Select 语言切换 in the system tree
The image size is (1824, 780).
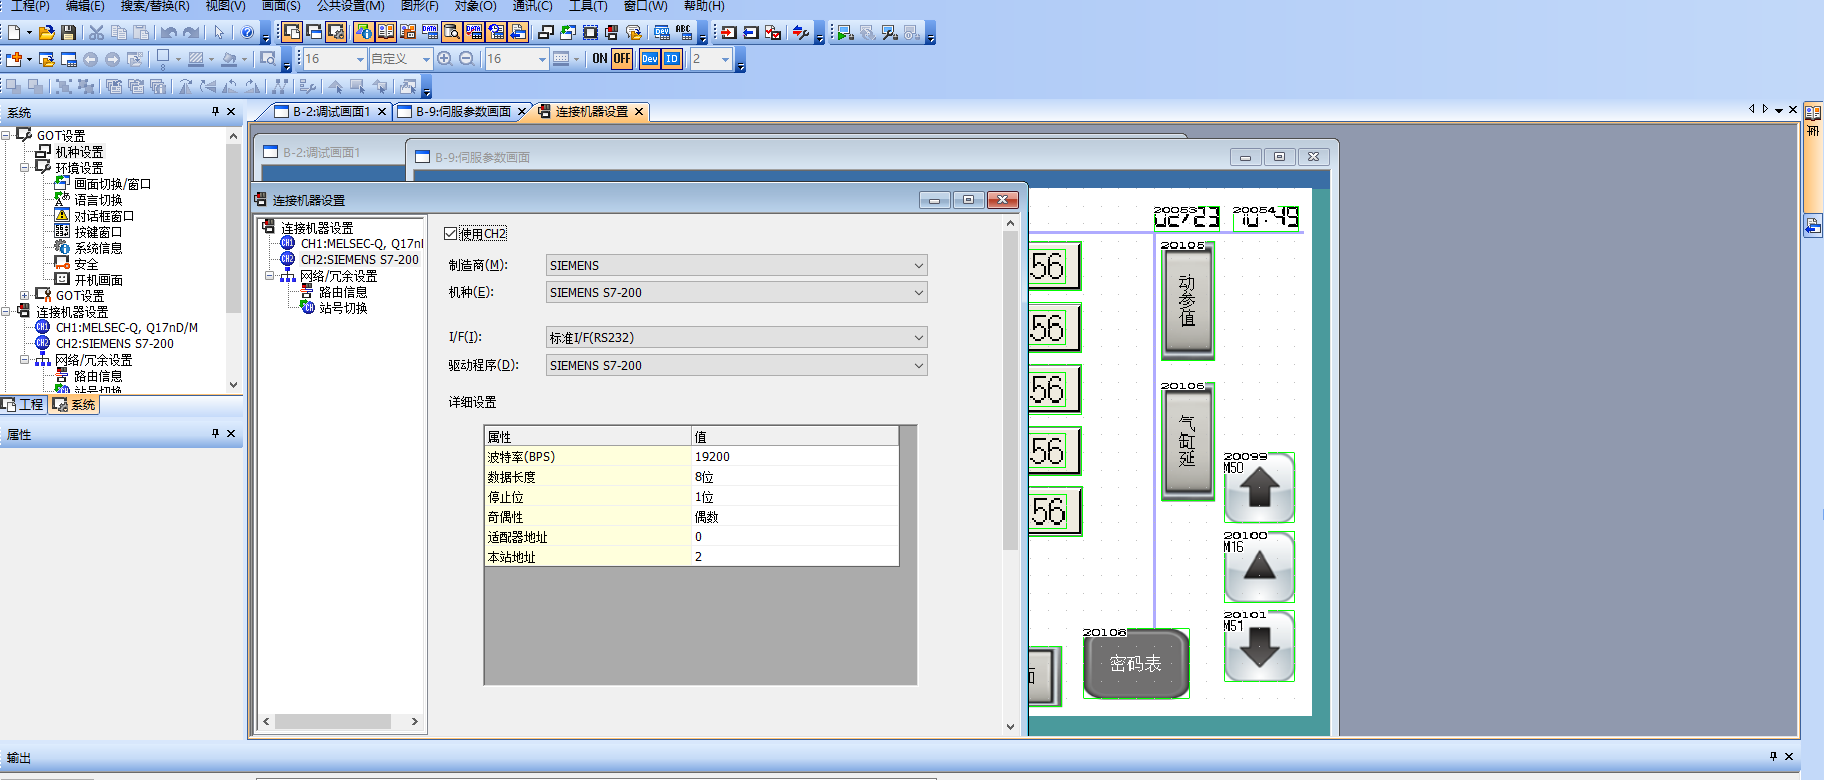click(x=98, y=200)
